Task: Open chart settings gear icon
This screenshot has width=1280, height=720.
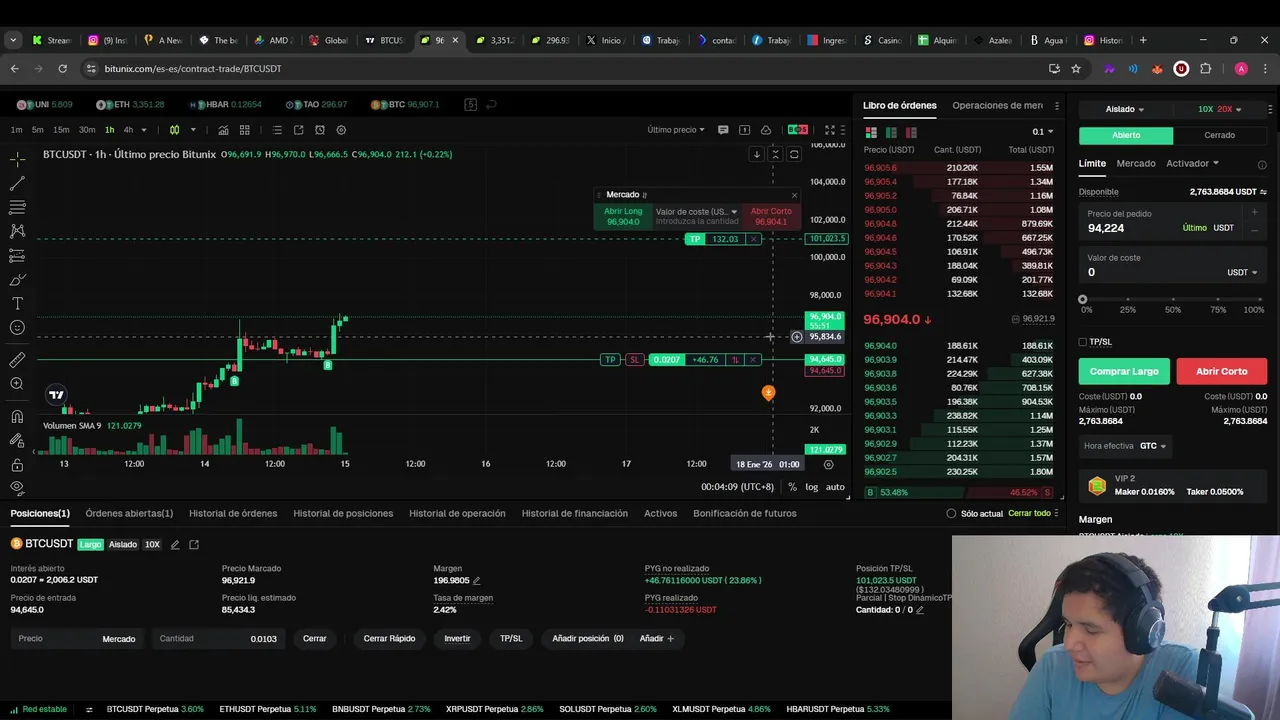Action: pos(341,130)
